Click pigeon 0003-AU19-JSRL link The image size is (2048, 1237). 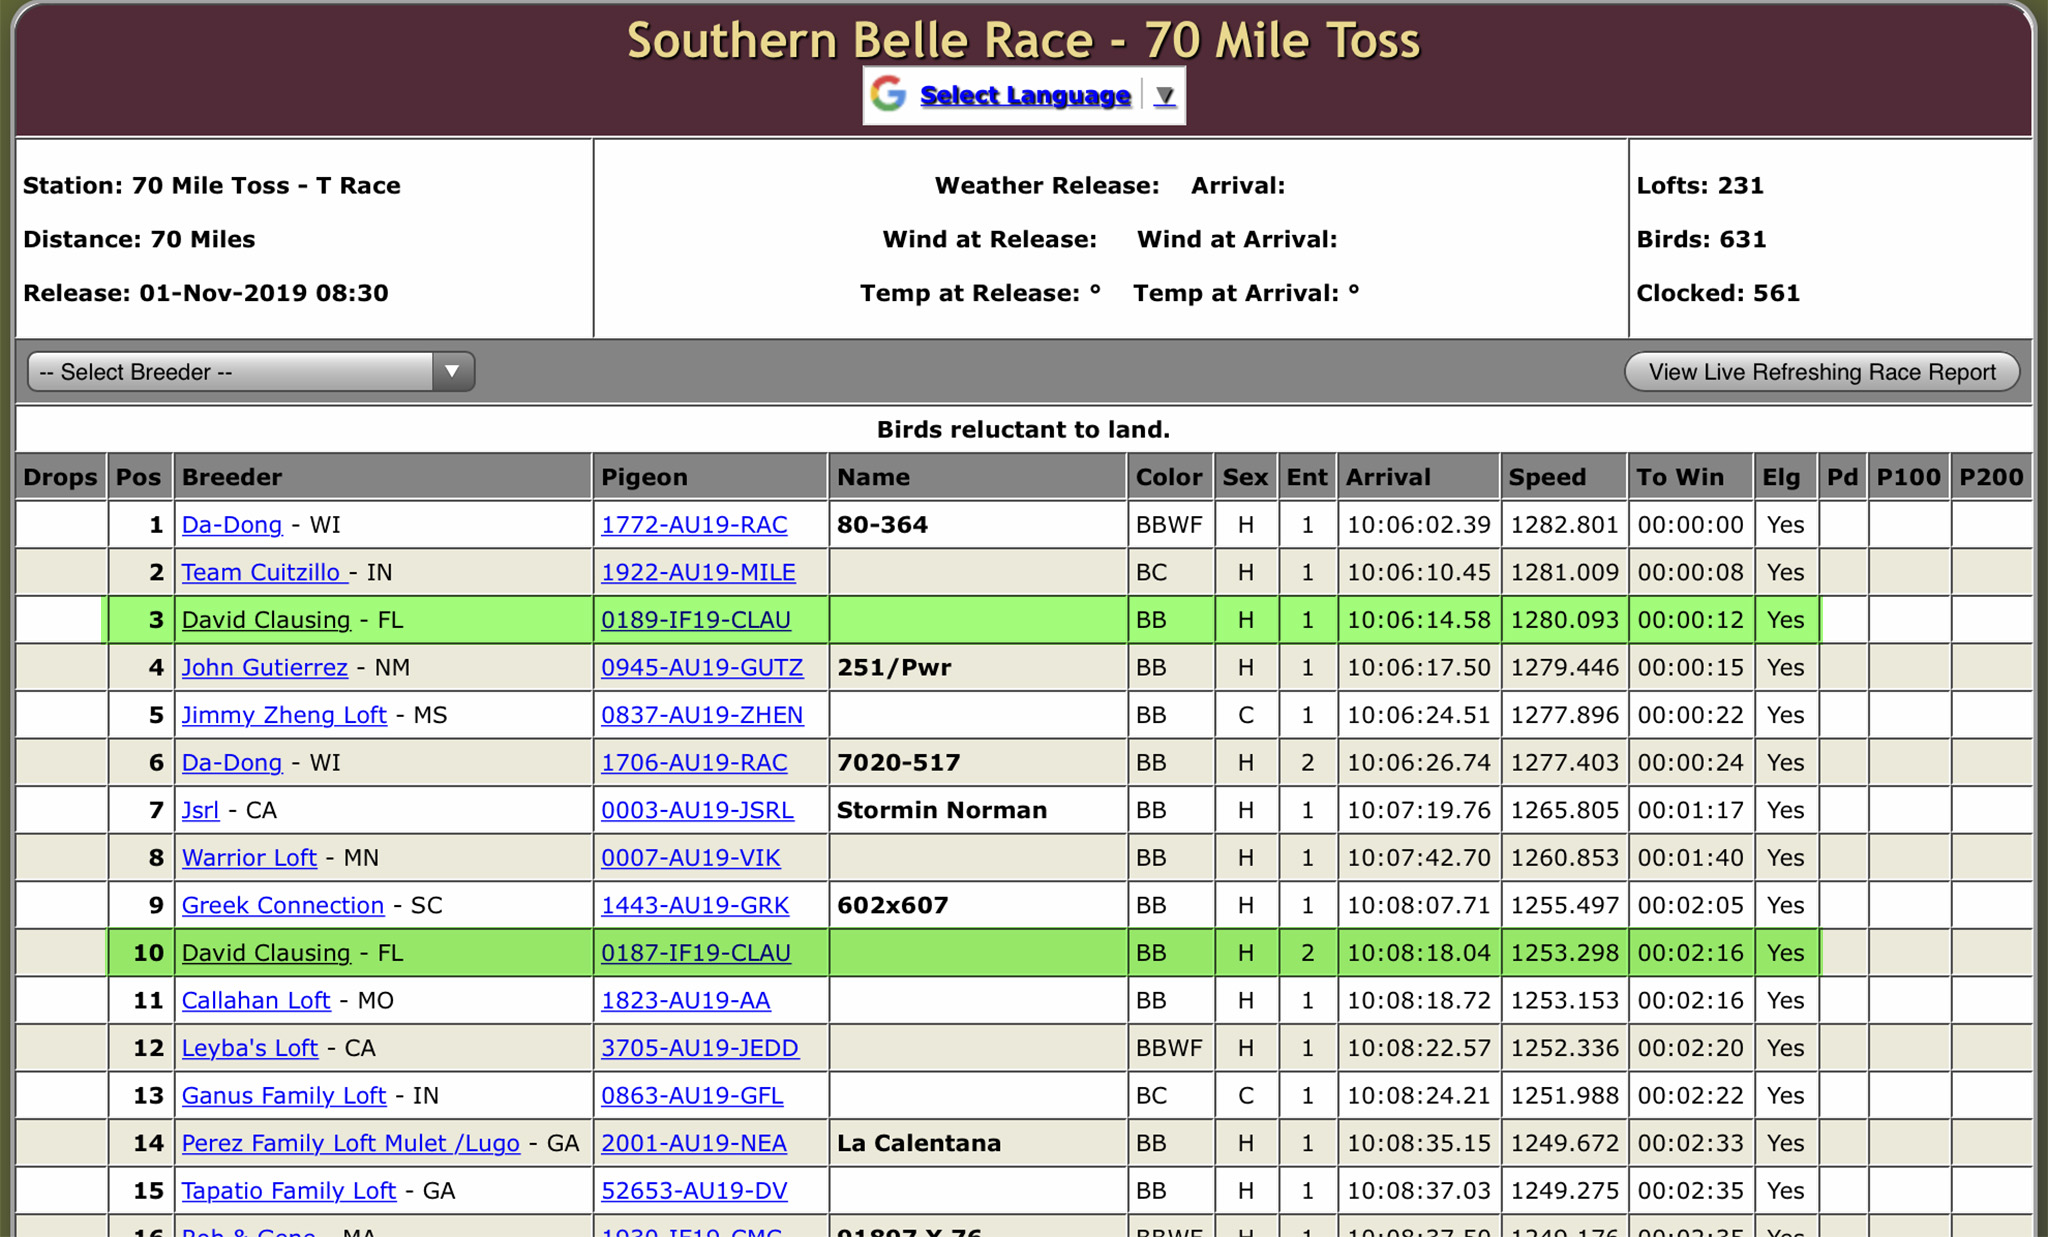[696, 810]
